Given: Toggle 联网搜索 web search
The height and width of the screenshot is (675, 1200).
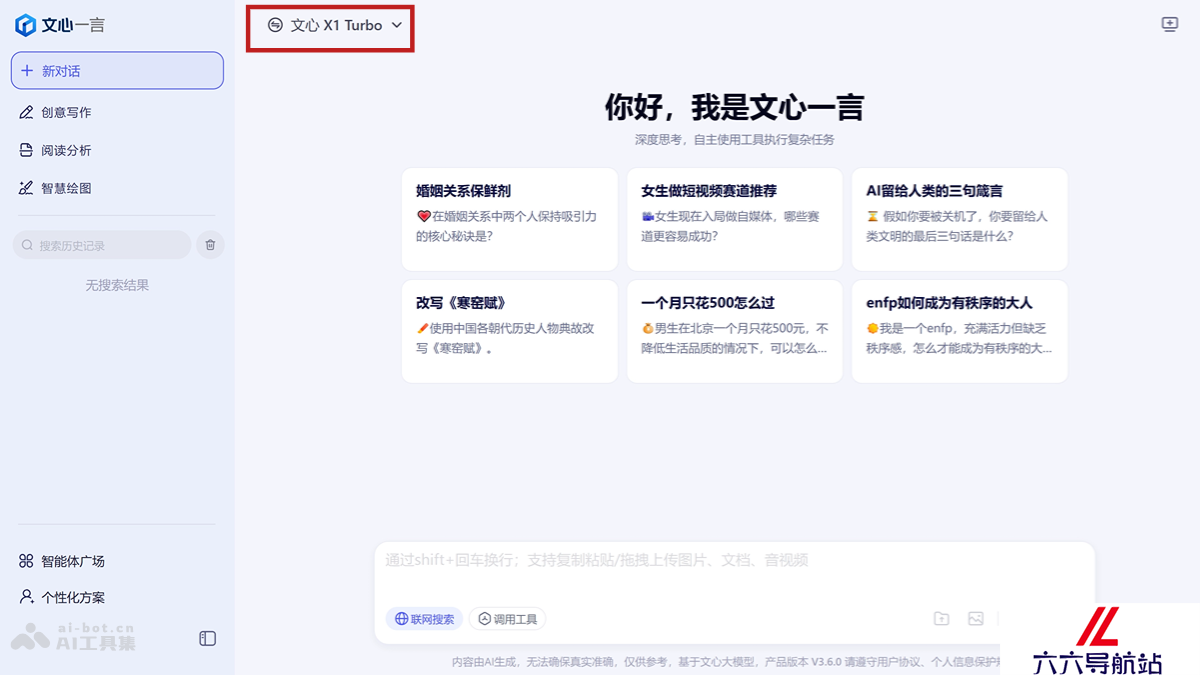Looking at the screenshot, I should pos(425,619).
